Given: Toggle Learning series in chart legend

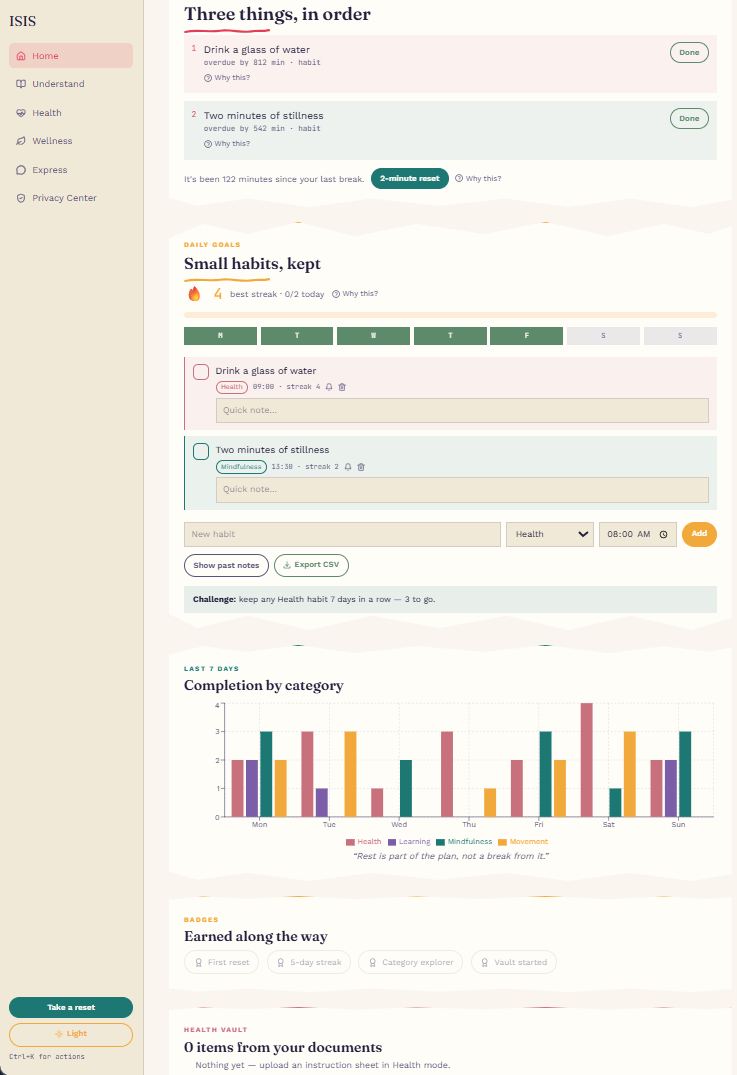Looking at the screenshot, I should (x=409, y=841).
